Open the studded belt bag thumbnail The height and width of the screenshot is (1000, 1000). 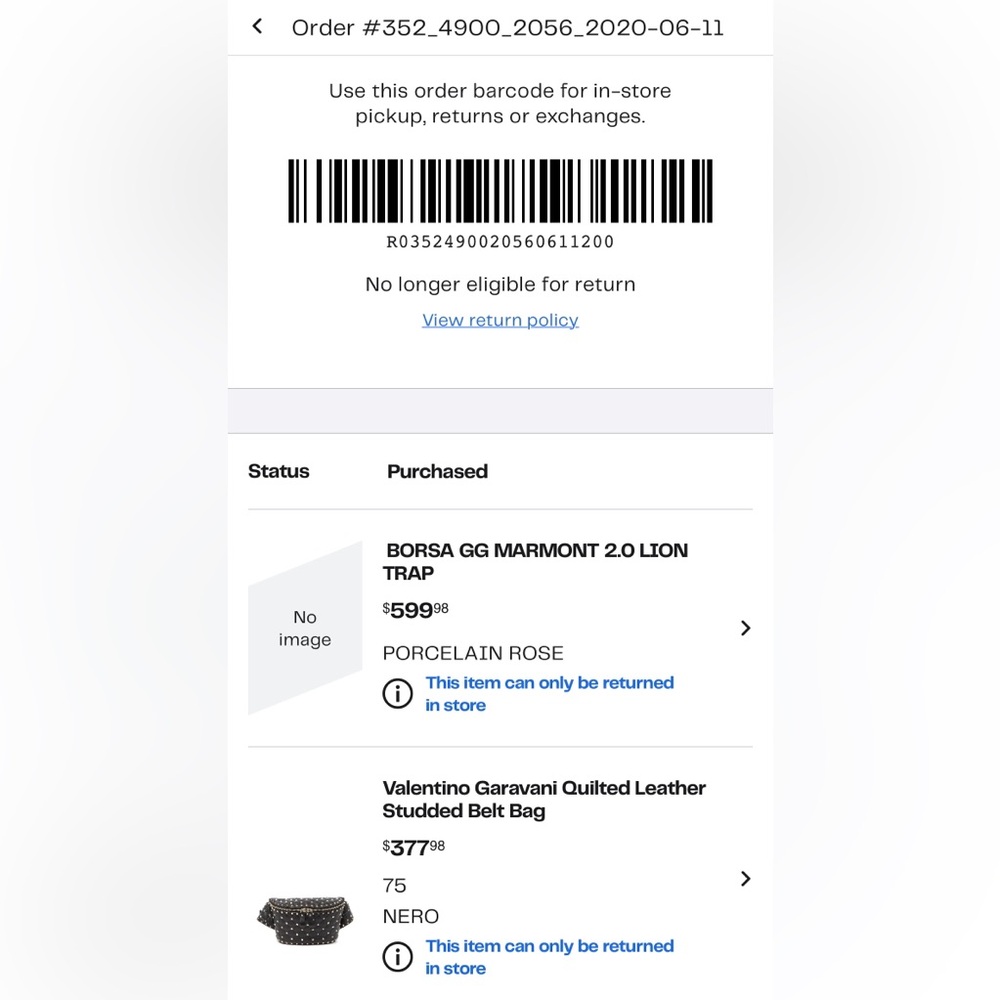click(305, 919)
